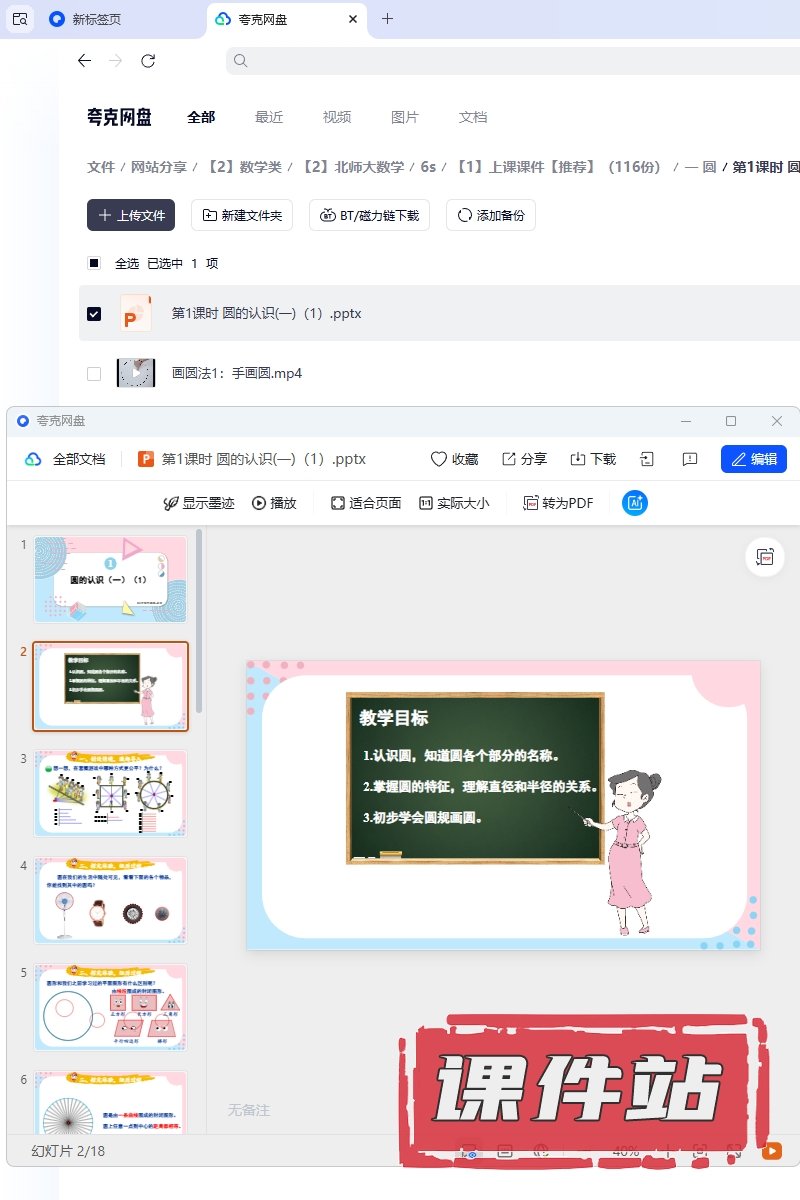Click the floating copy icon above slide
The image size is (800, 1200).
(765, 557)
